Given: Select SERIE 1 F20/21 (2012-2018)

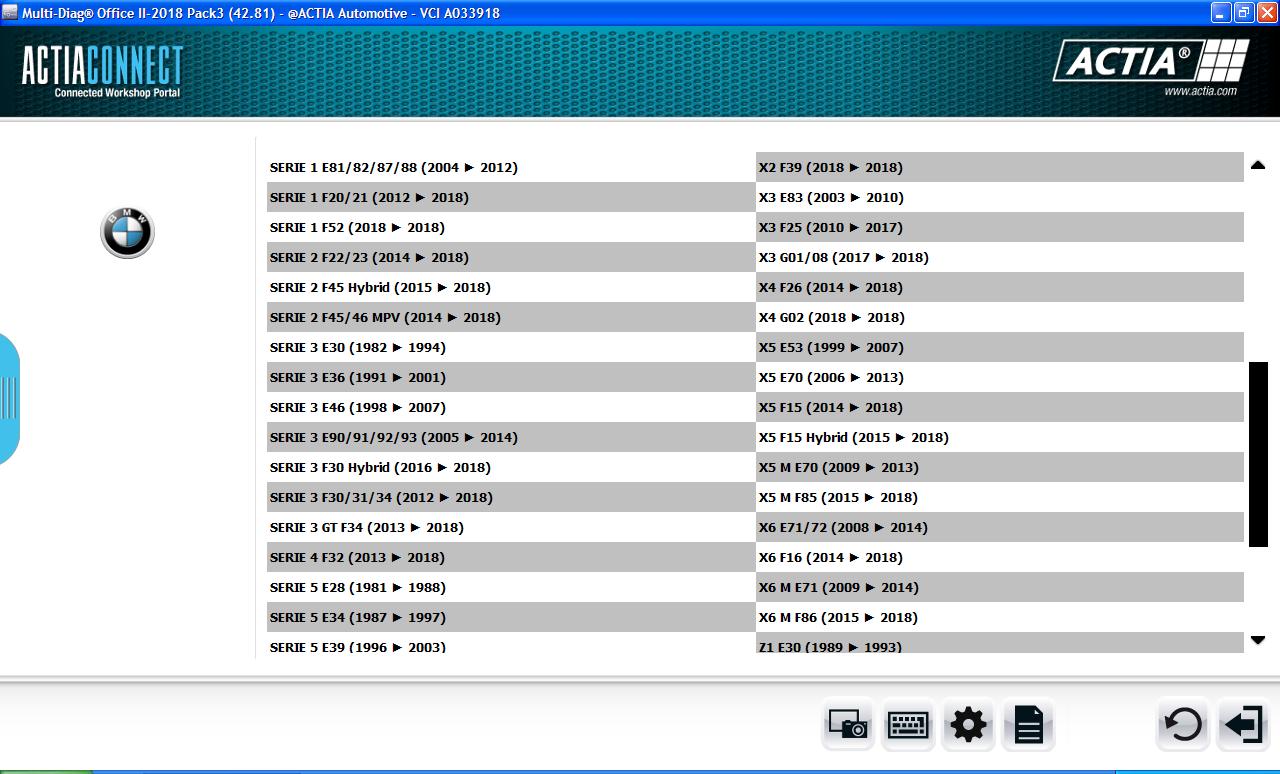Looking at the screenshot, I should tap(511, 197).
